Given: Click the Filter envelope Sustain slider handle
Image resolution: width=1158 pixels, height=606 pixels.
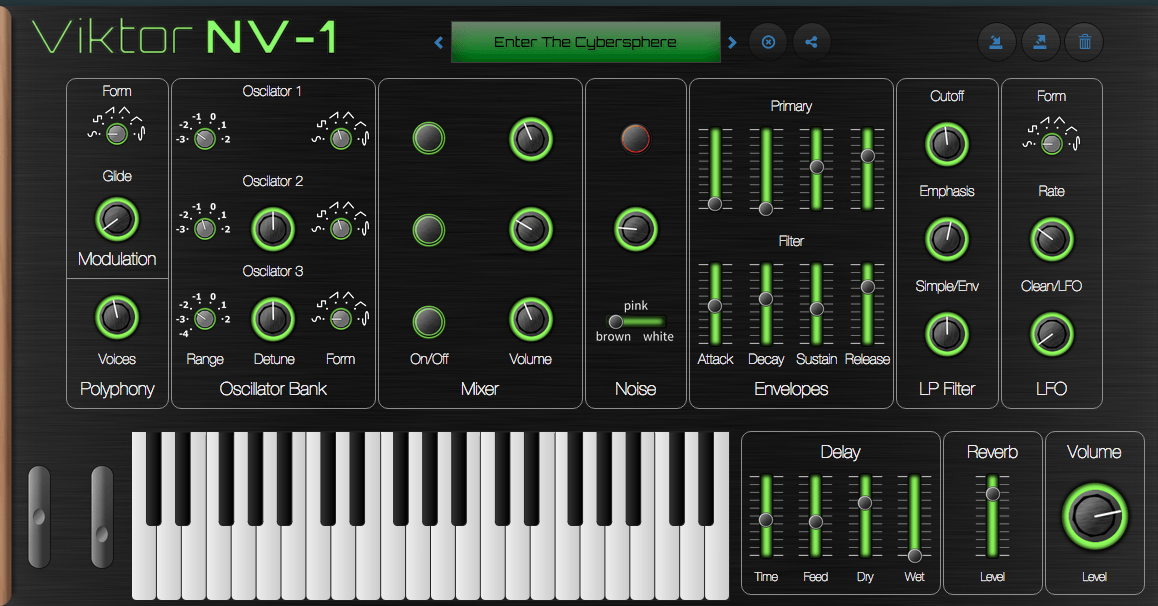Looking at the screenshot, I should 817,309.
